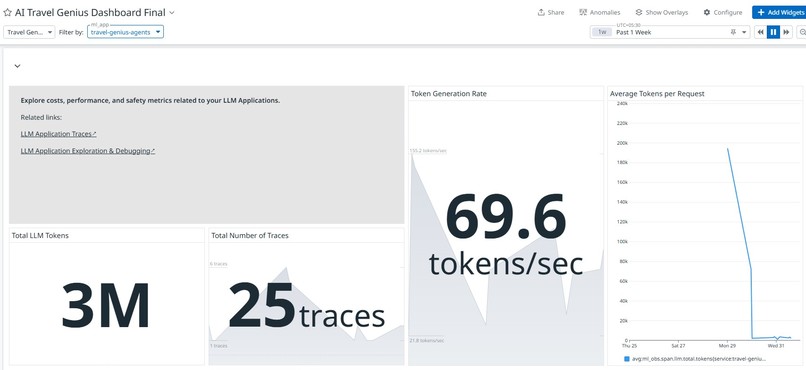Click the avg:ml_obs.span.llm.total.tokens legend entry
Viewport: 806px width, 370px height.
pos(699,359)
